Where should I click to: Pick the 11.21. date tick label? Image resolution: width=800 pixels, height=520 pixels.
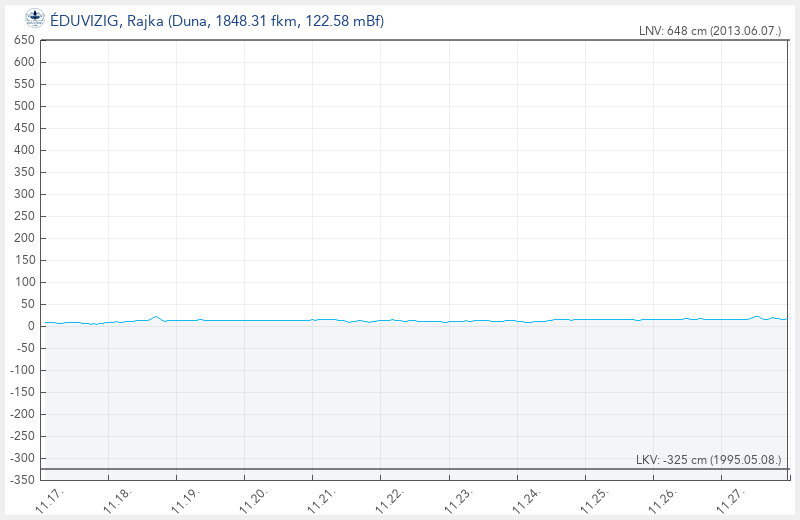coord(322,500)
